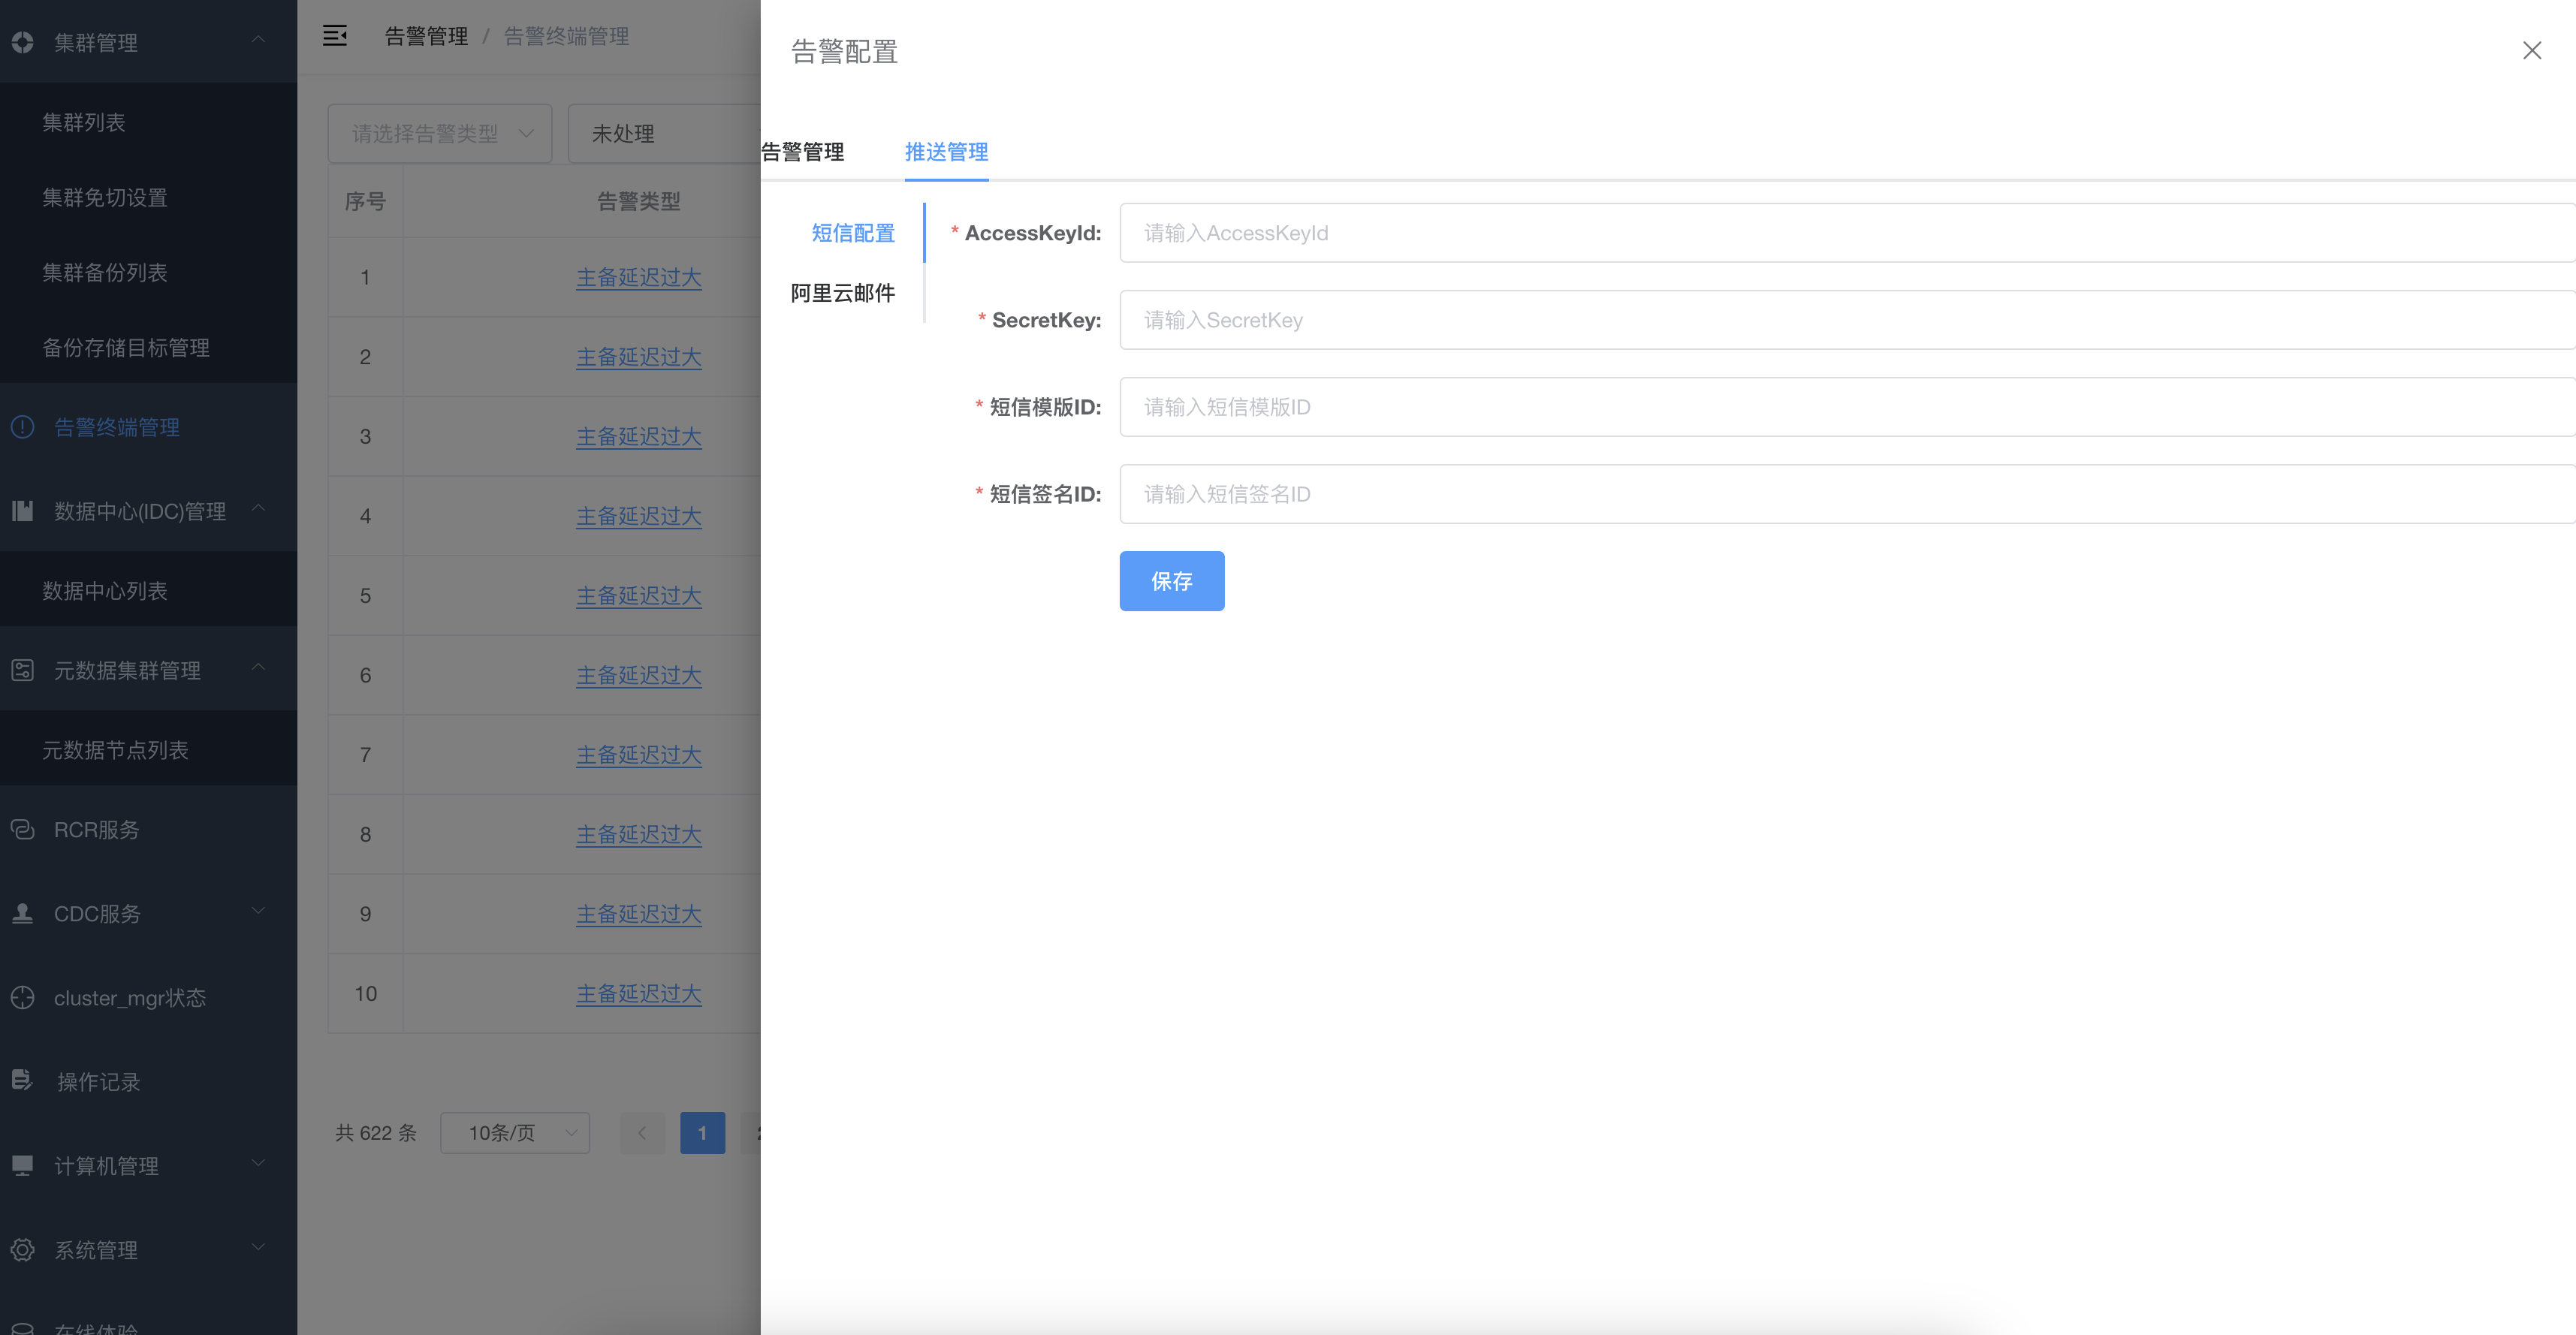This screenshot has width=2576, height=1335.
Task: Click the sidebar collapse hamburger icon
Action: coord(335,36)
